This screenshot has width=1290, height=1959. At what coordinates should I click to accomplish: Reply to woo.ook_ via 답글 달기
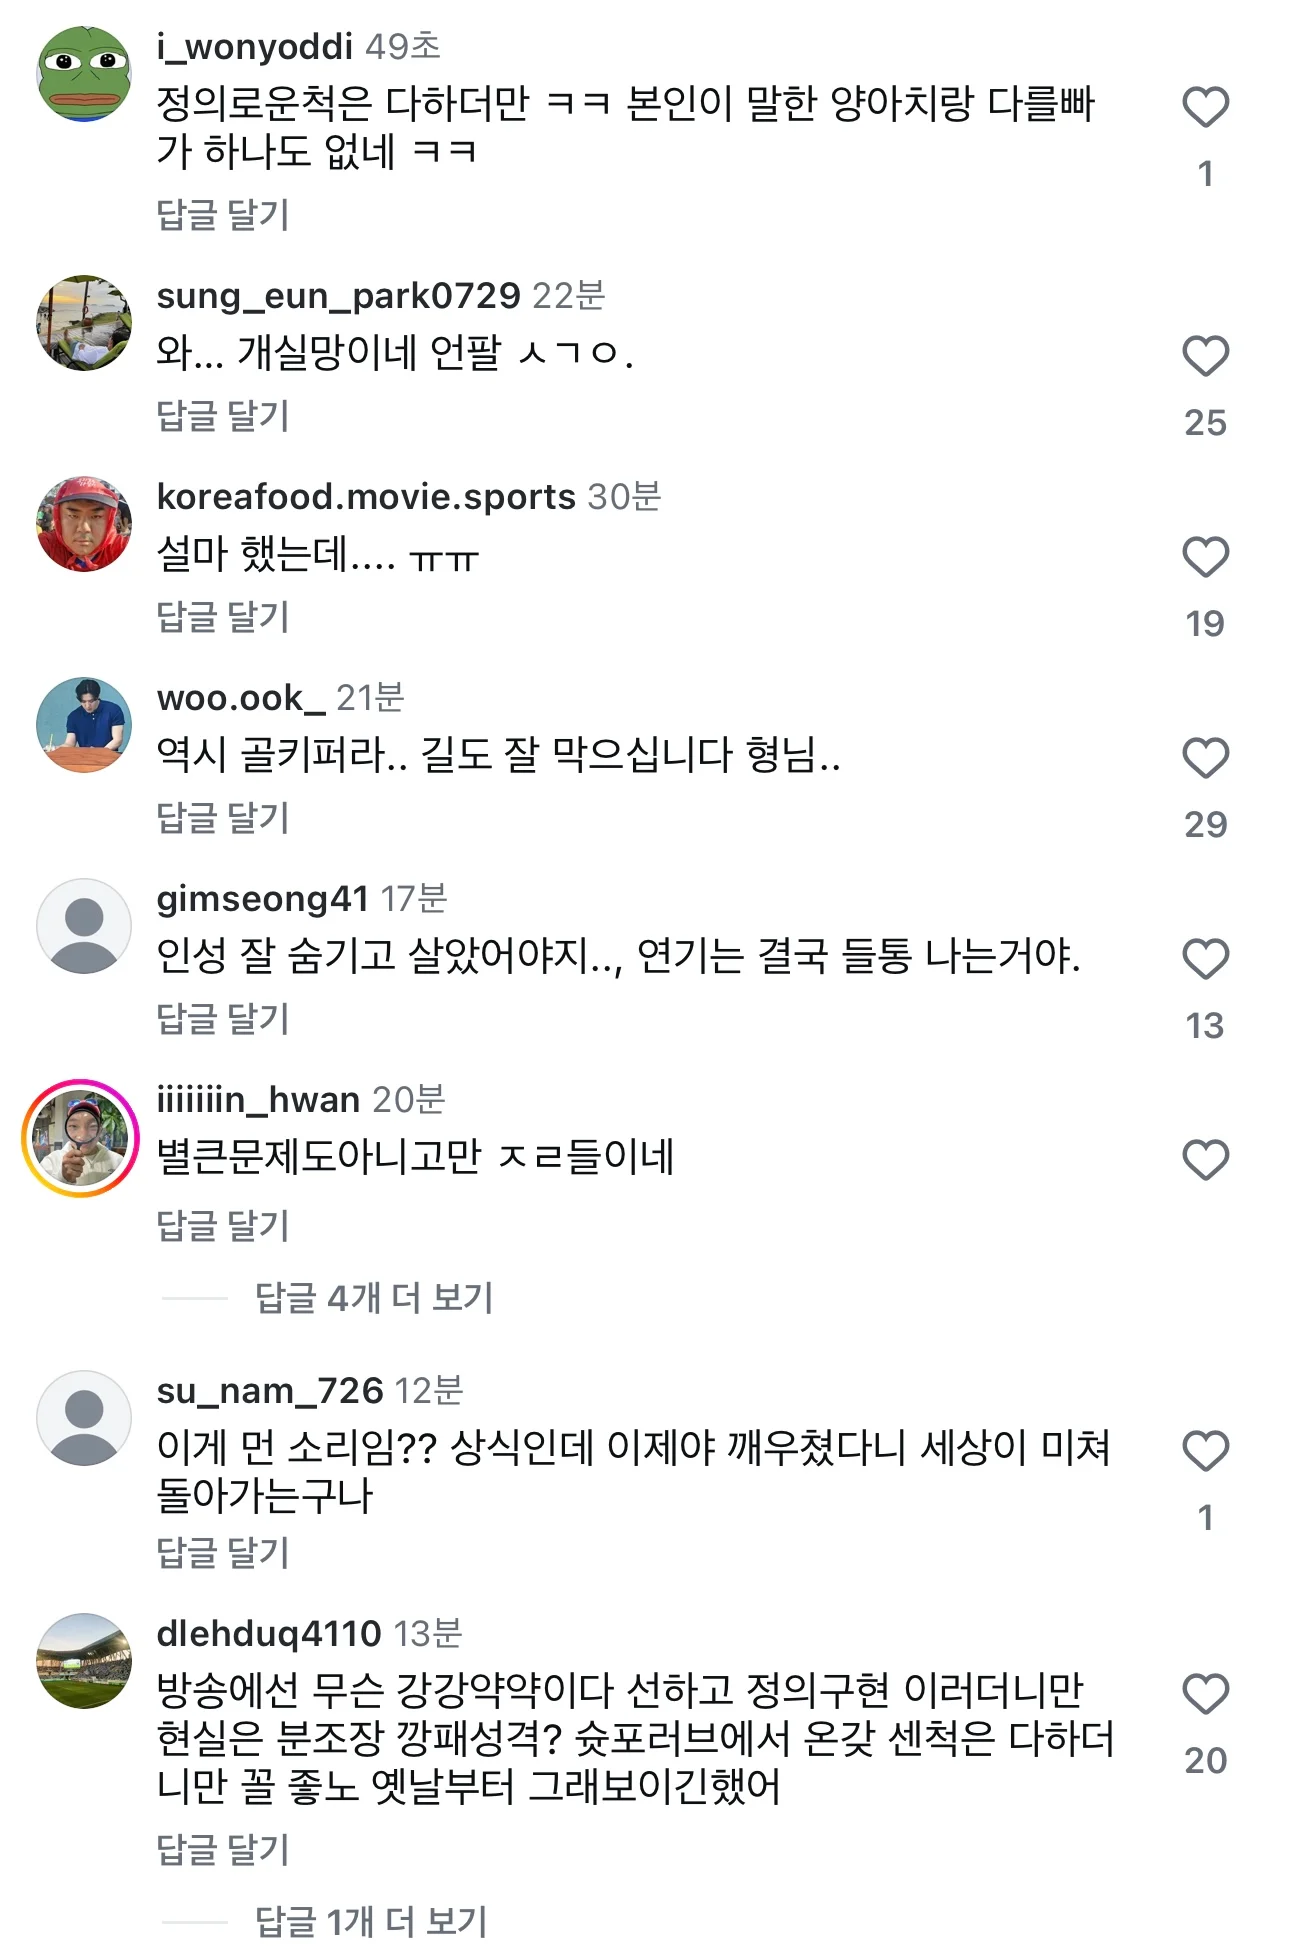point(223,818)
